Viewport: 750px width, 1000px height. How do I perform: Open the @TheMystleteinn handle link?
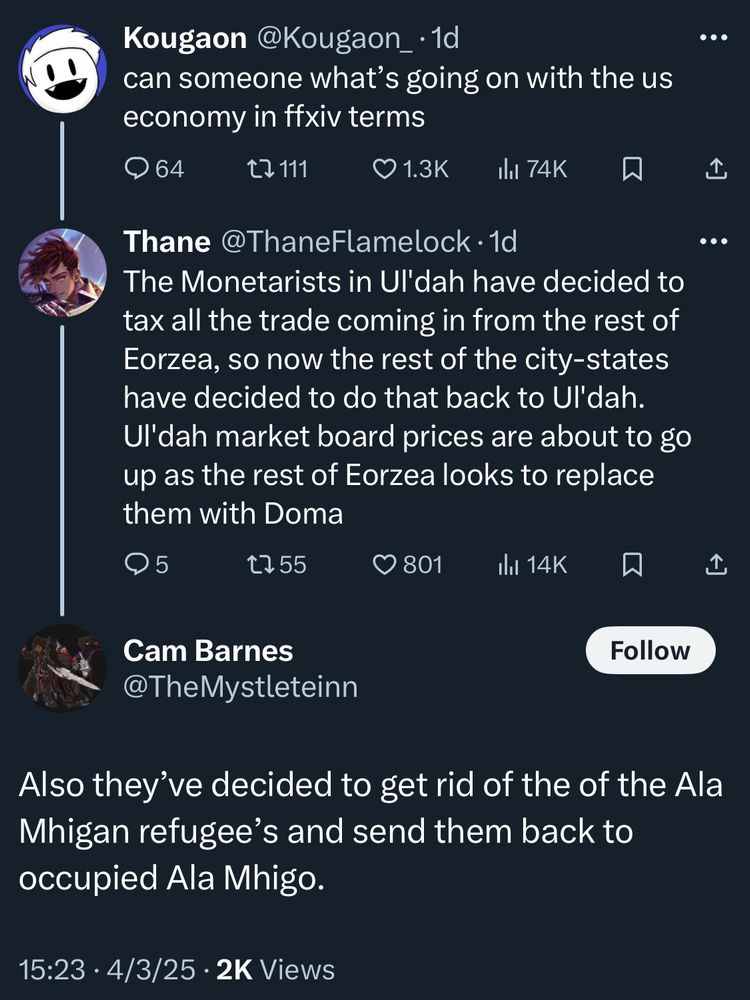pyautogui.click(x=240, y=686)
